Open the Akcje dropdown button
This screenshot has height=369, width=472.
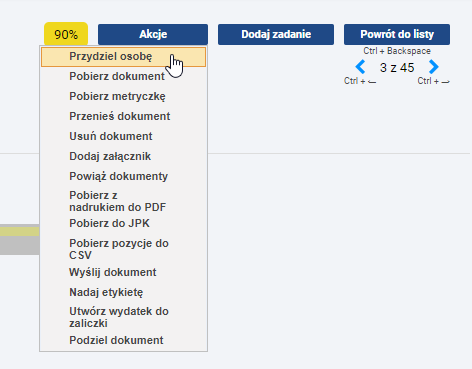153,34
